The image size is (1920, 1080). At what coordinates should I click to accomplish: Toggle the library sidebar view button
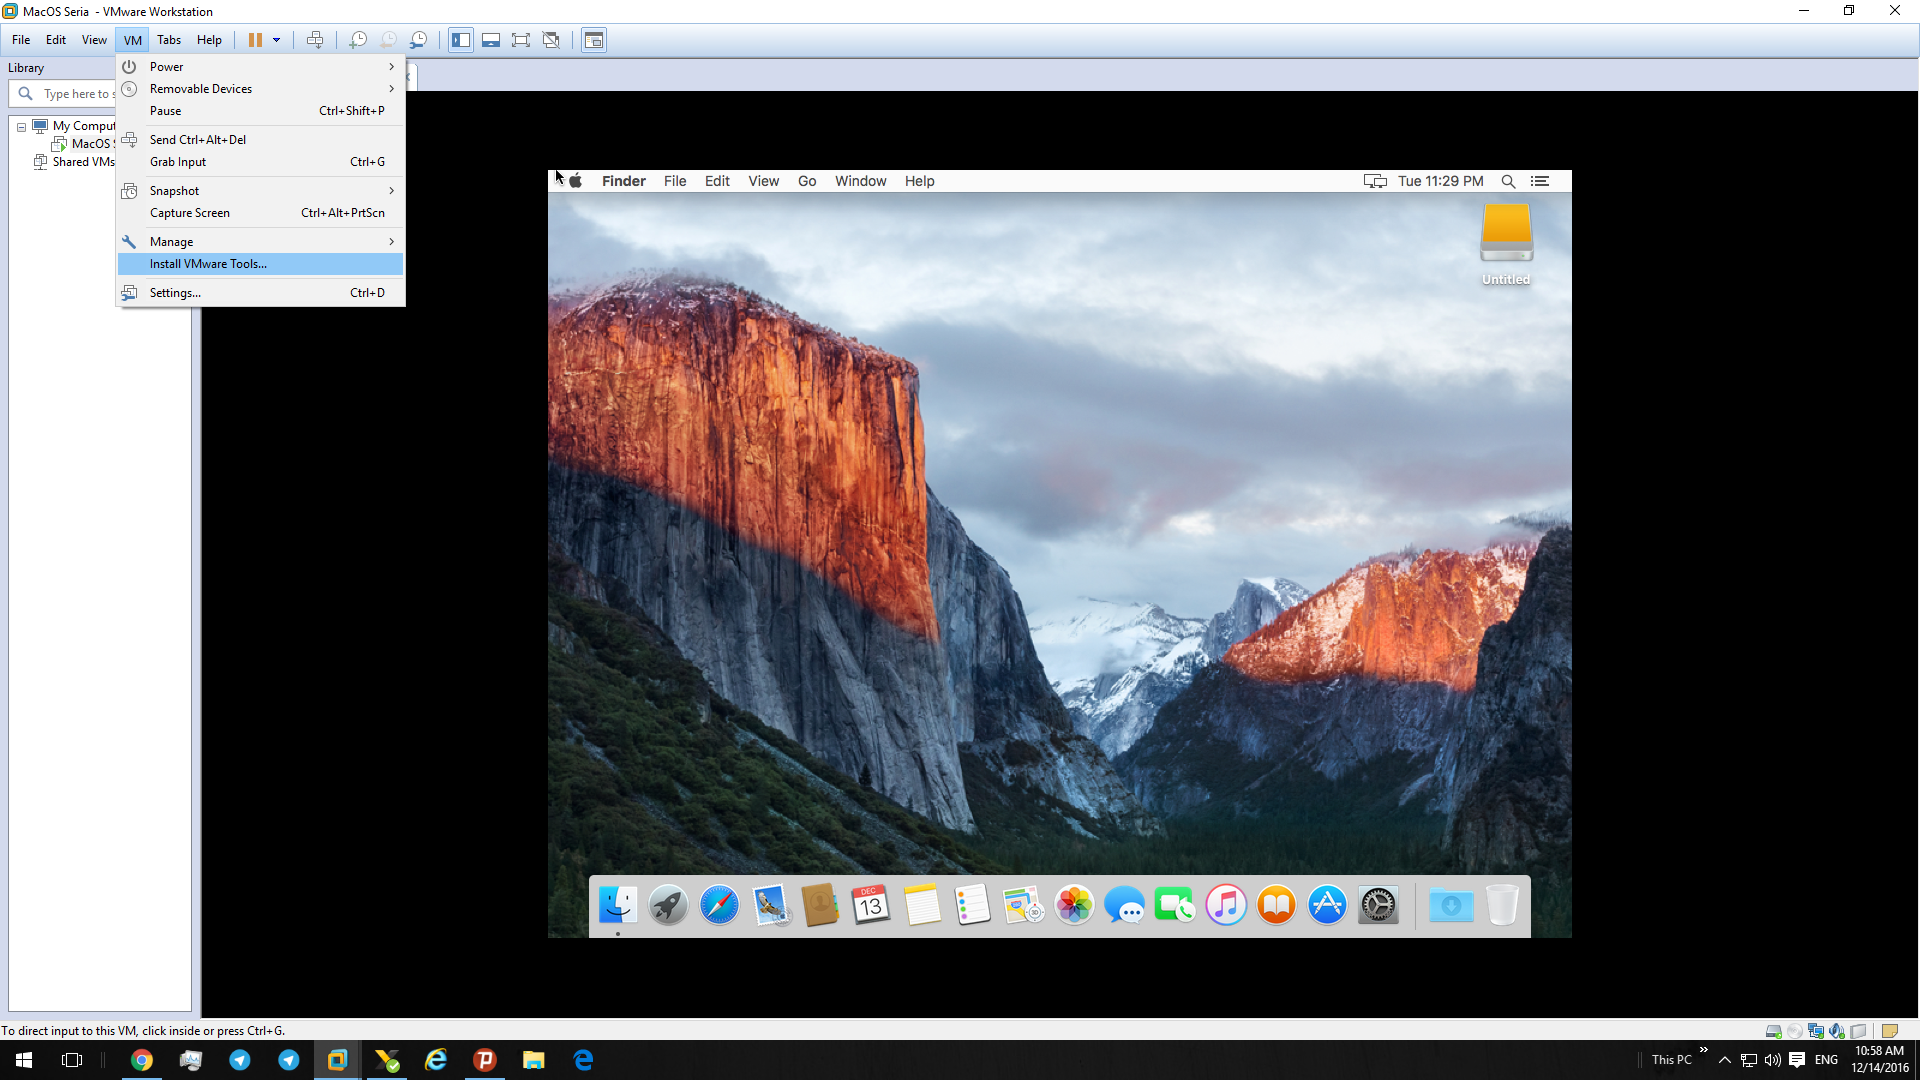461,40
